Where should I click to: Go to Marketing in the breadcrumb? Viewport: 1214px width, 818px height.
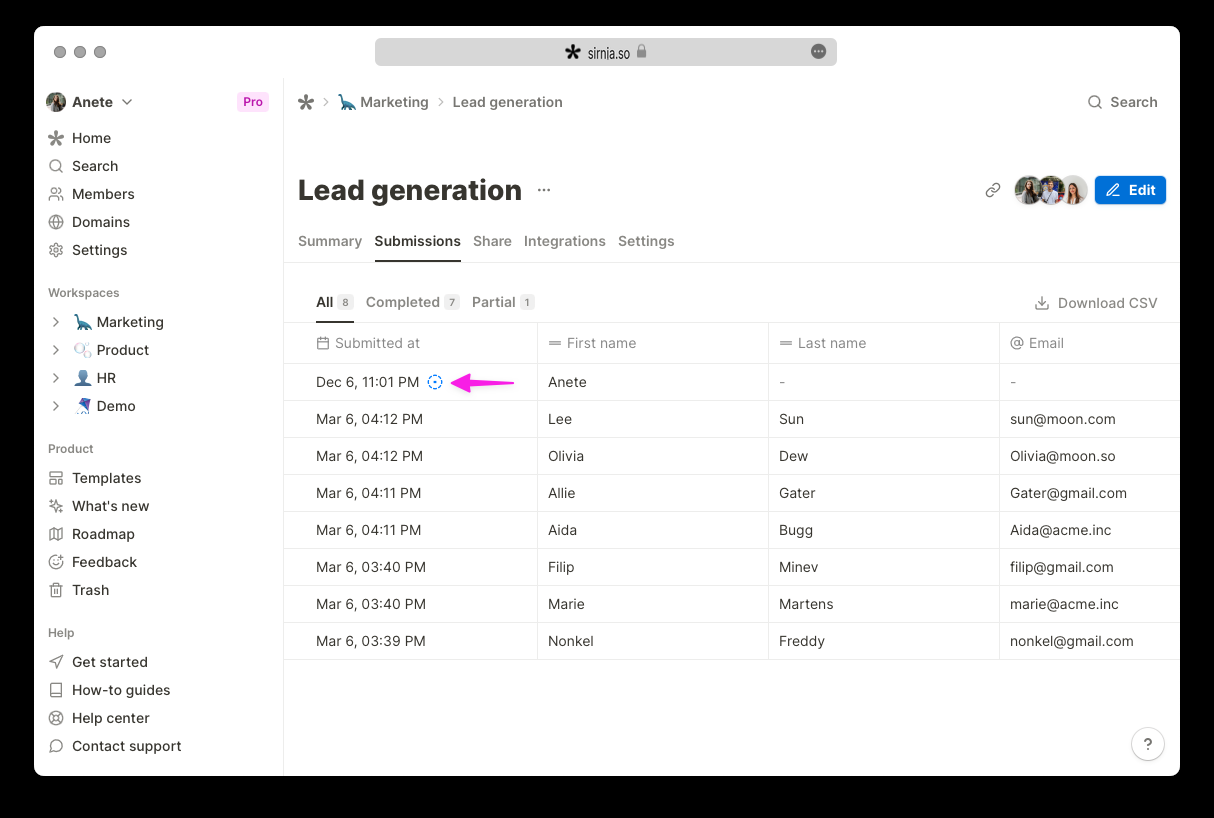point(383,102)
